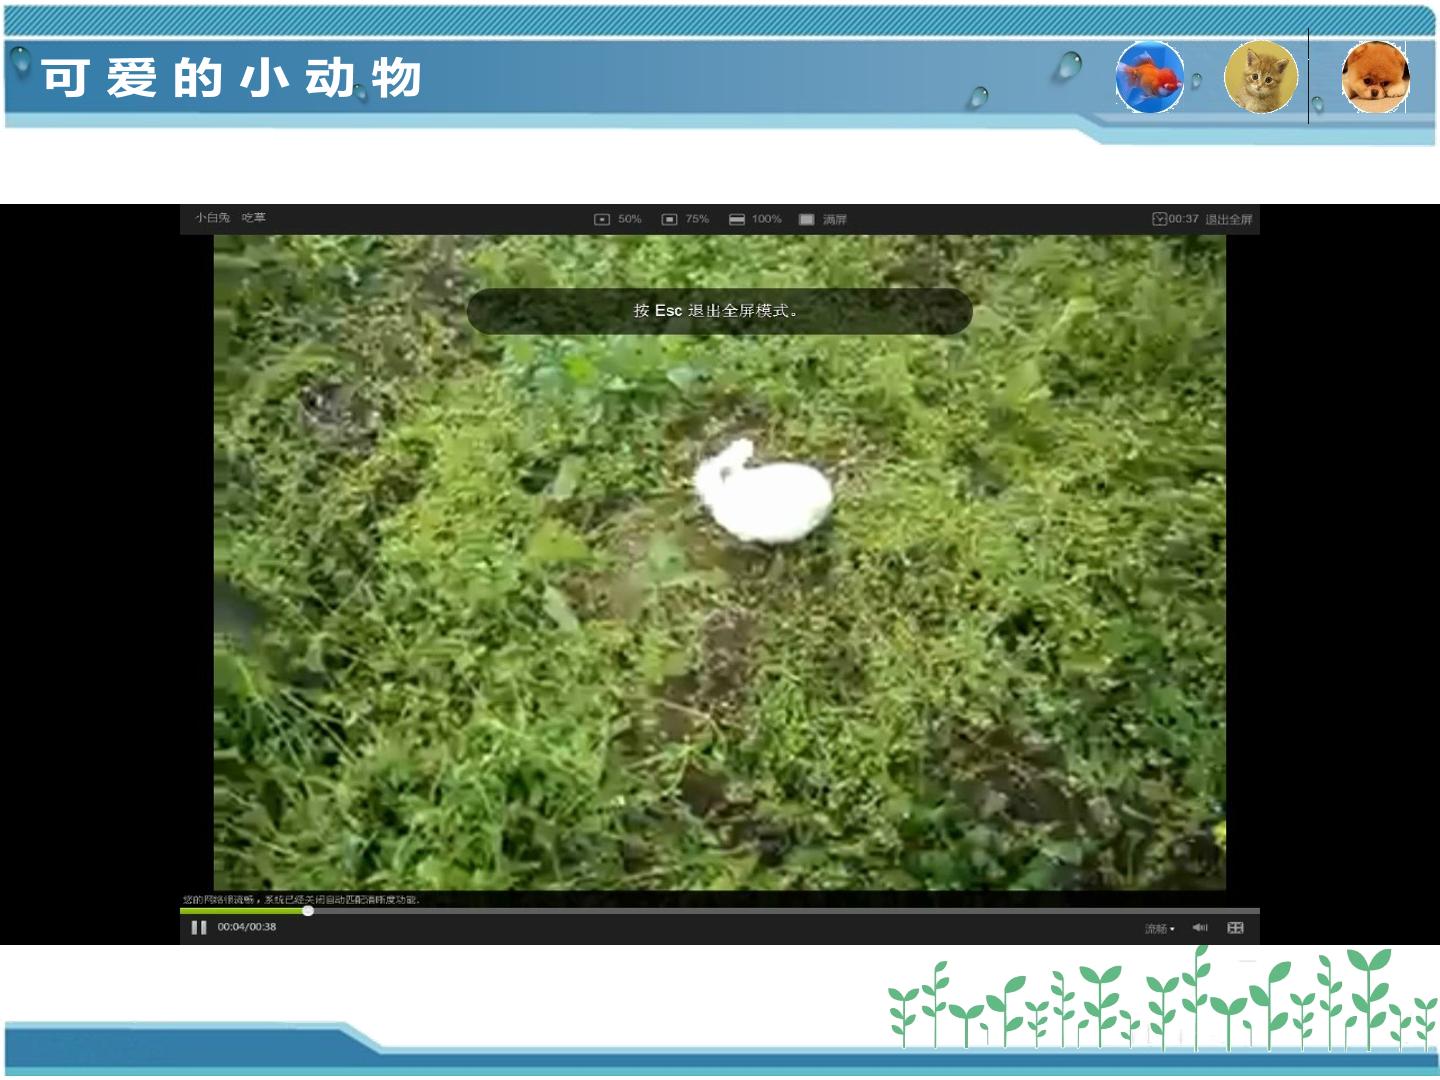Click the 可爱的小动物 slide title
Viewport: 1440px width, 1080px height.
click(x=231, y=78)
